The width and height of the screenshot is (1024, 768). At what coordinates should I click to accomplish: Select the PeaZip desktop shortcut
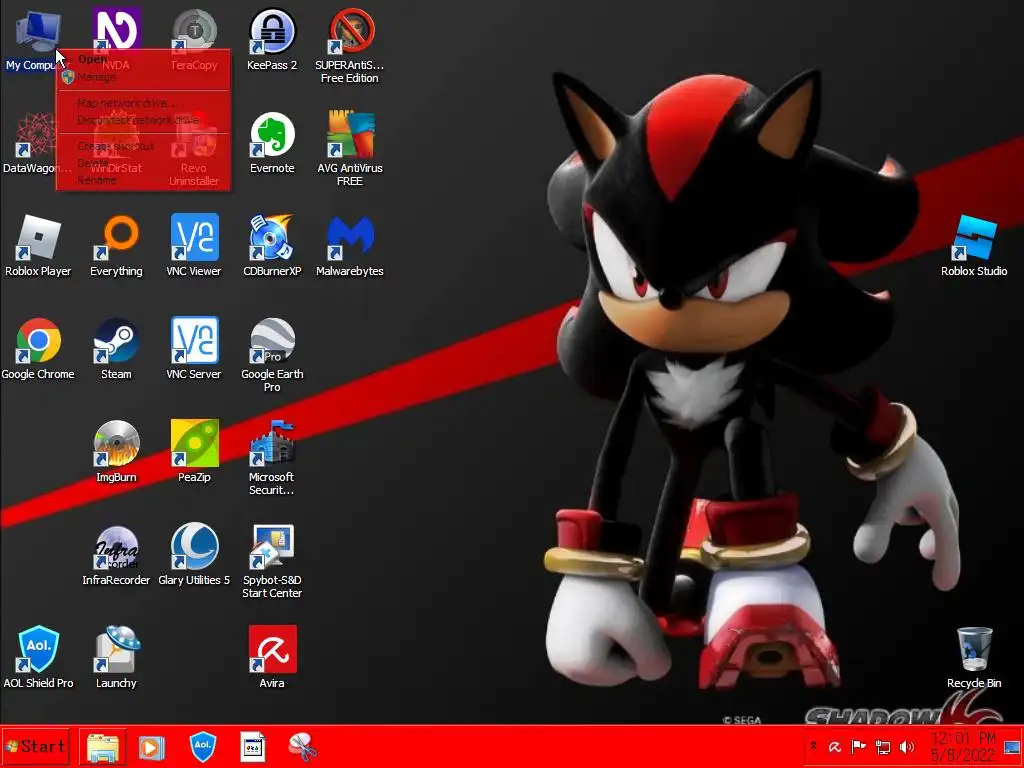(194, 452)
